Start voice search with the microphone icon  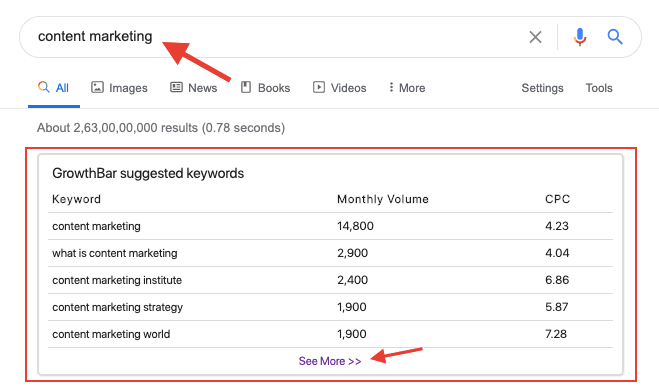[x=580, y=37]
